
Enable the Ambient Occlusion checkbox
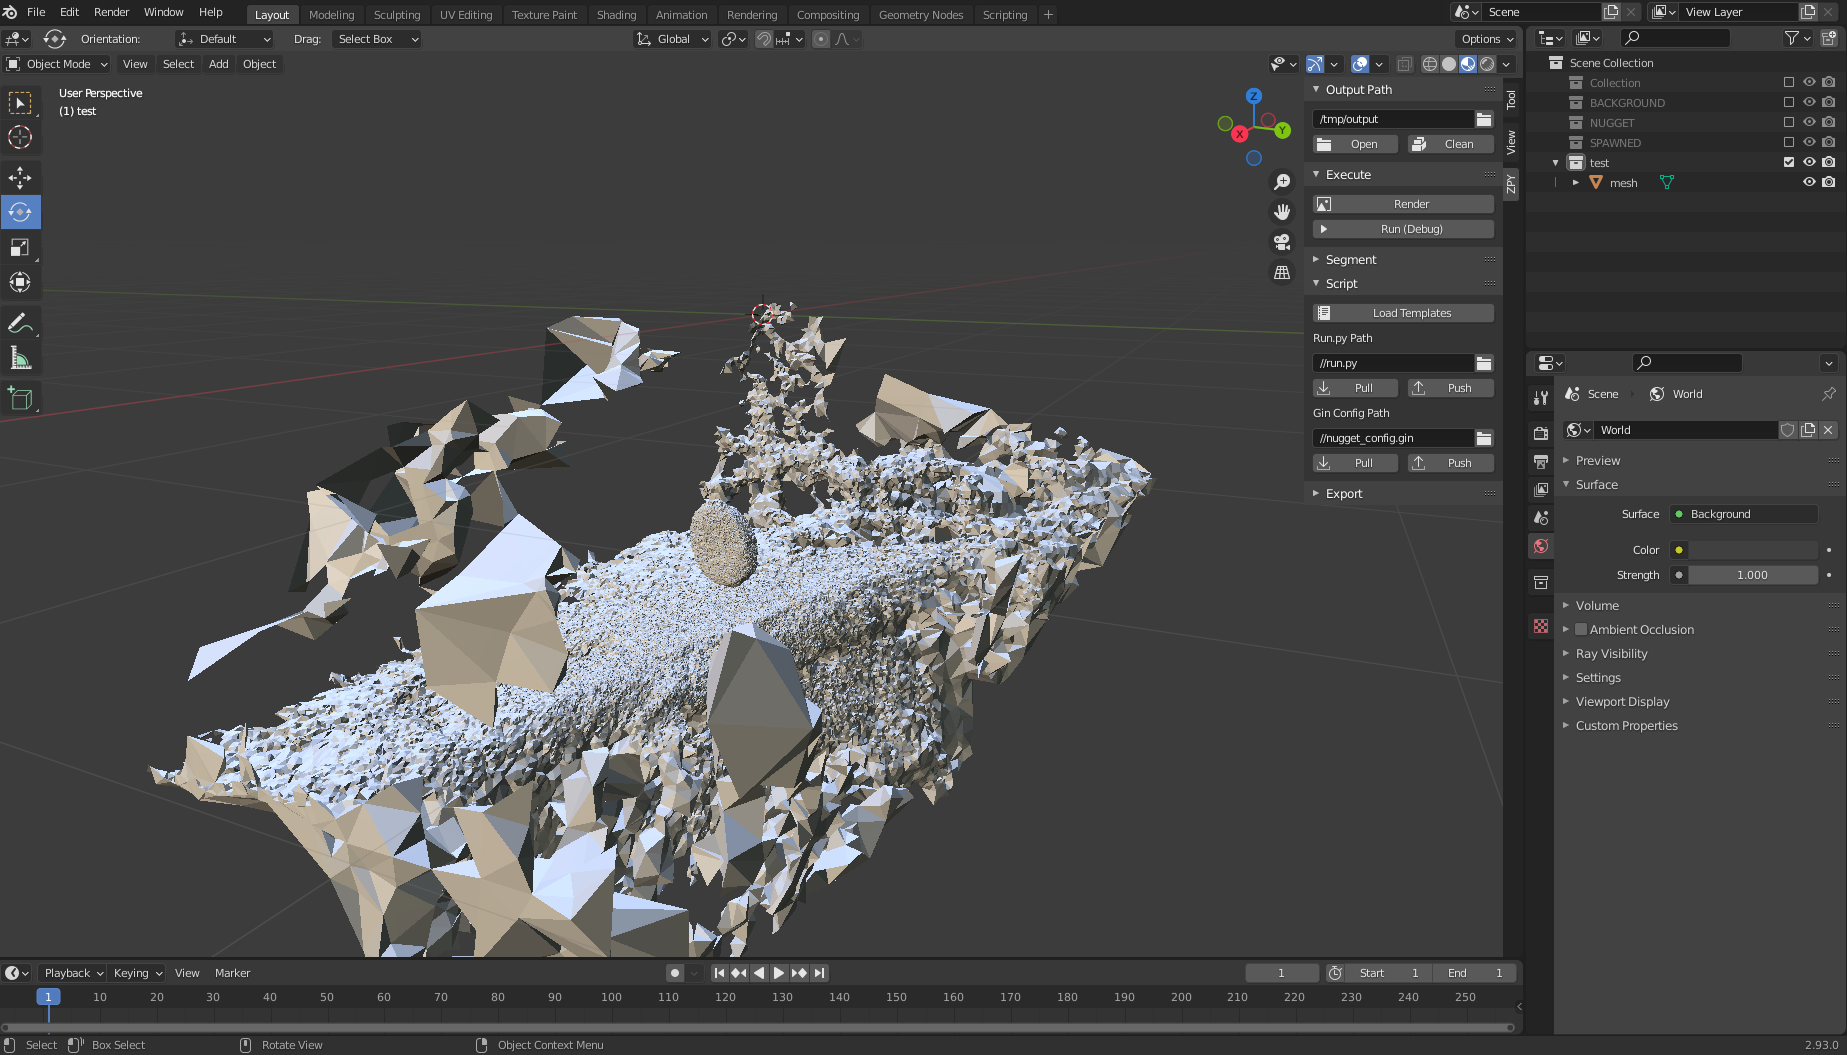pos(1581,630)
